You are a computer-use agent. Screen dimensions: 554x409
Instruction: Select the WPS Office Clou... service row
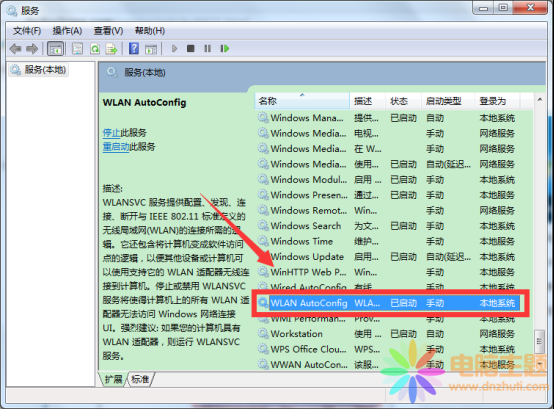pos(388,349)
